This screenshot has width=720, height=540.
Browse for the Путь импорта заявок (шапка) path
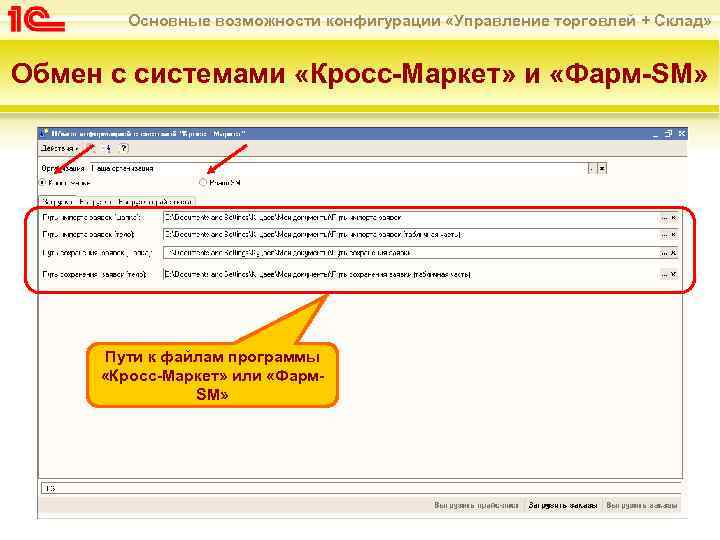pyautogui.click(x=664, y=218)
